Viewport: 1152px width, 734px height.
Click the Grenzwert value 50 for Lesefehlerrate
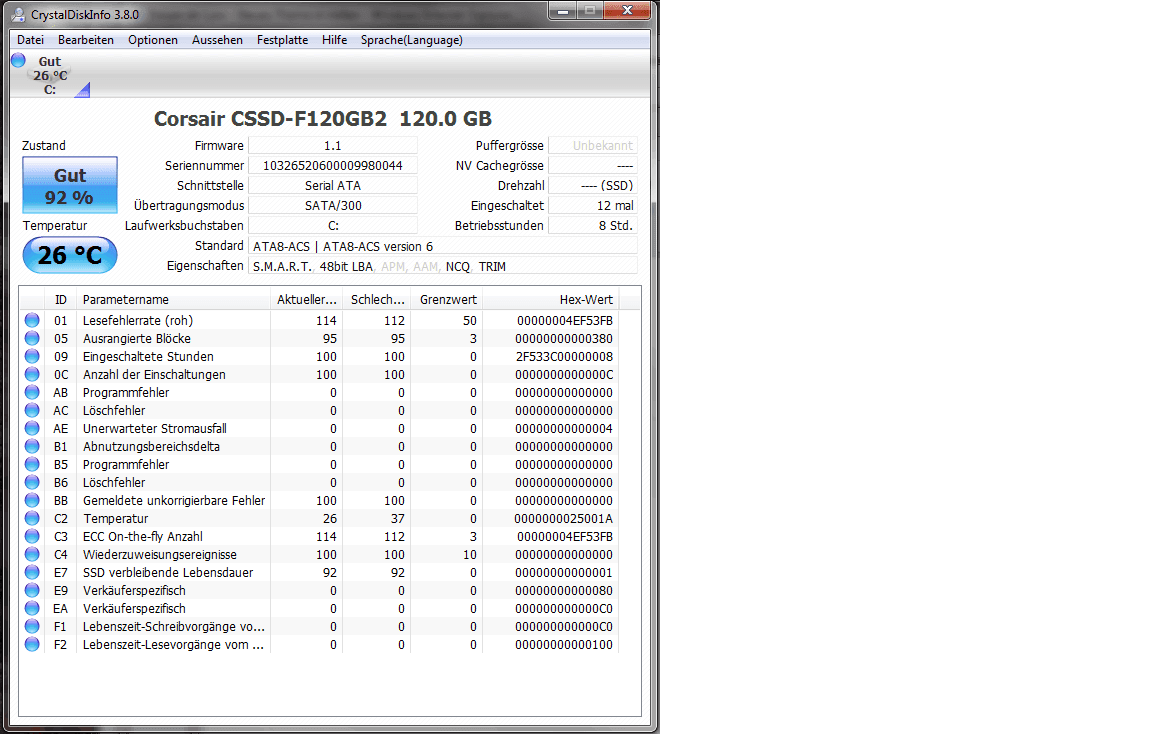coord(469,320)
